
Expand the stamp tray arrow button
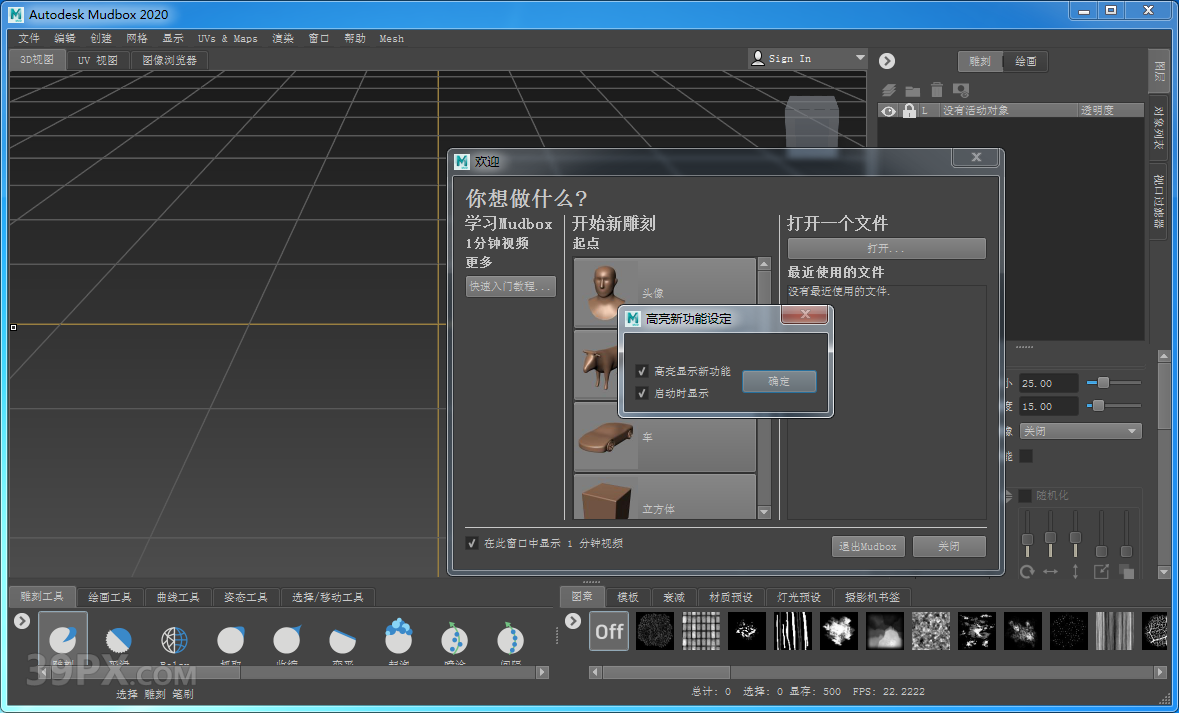[573, 621]
